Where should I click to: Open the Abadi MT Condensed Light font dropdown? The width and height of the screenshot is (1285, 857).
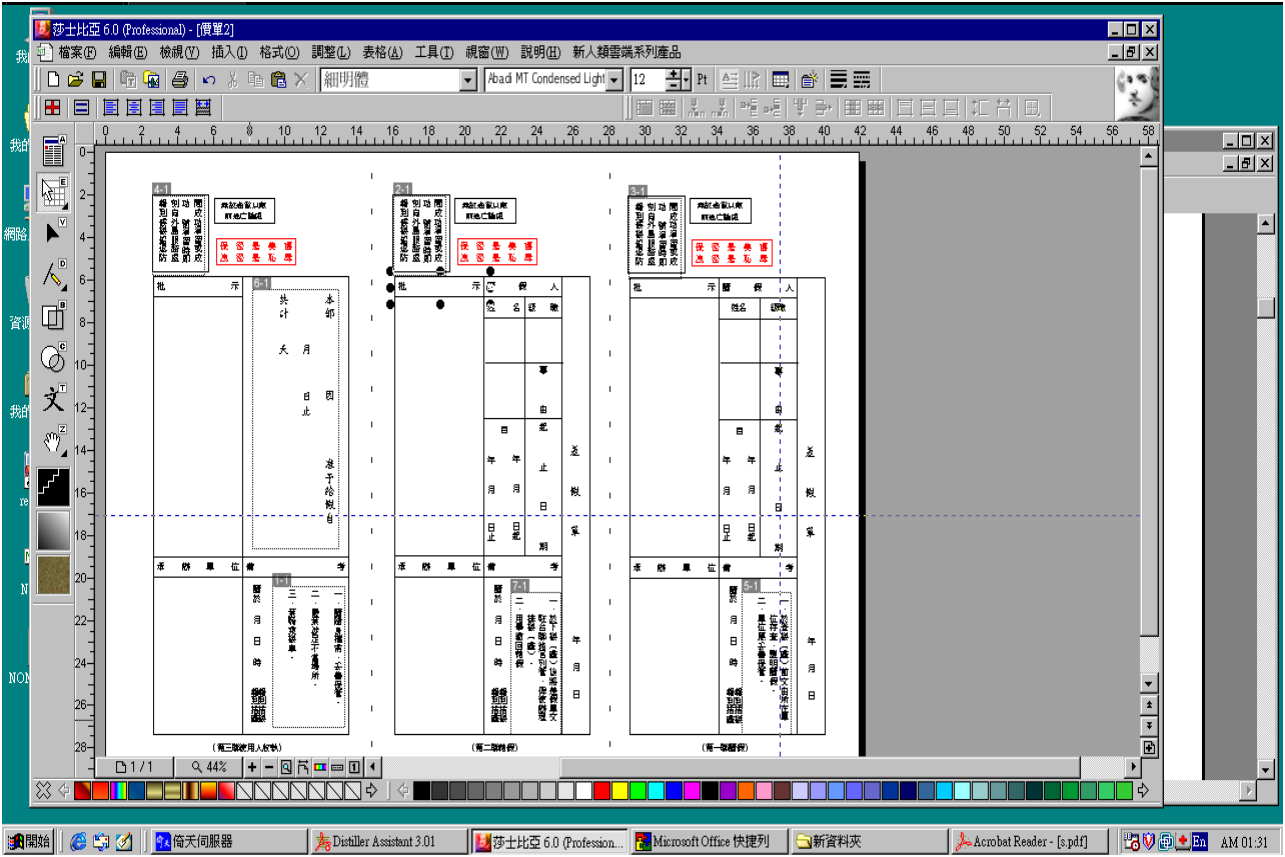[x=614, y=81]
